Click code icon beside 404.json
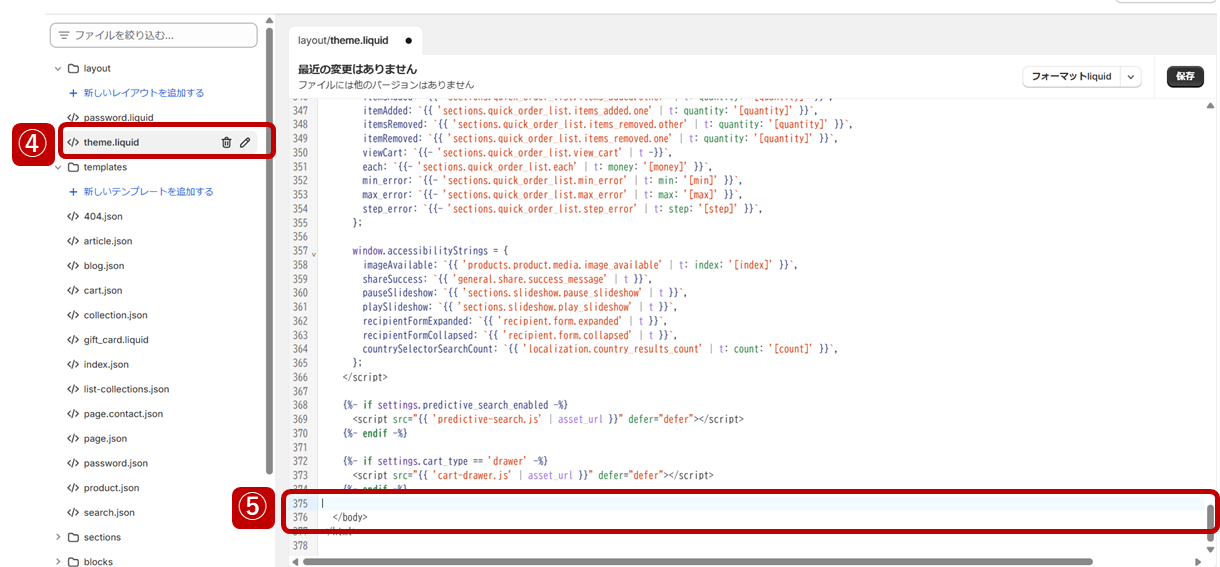This screenshot has height=567, width=1220. [73, 216]
